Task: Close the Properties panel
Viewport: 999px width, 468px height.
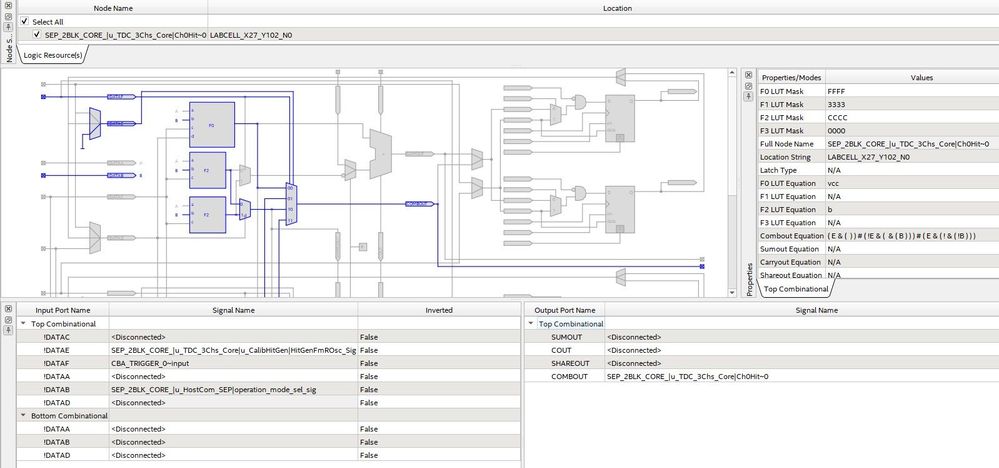Action: coord(750,75)
